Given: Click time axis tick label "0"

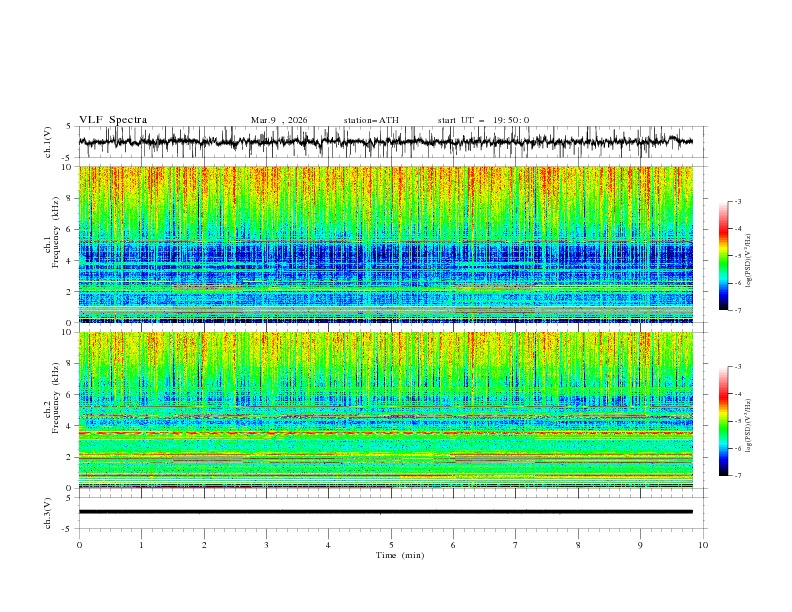Looking at the screenshot, I should [x=79, y=545].
